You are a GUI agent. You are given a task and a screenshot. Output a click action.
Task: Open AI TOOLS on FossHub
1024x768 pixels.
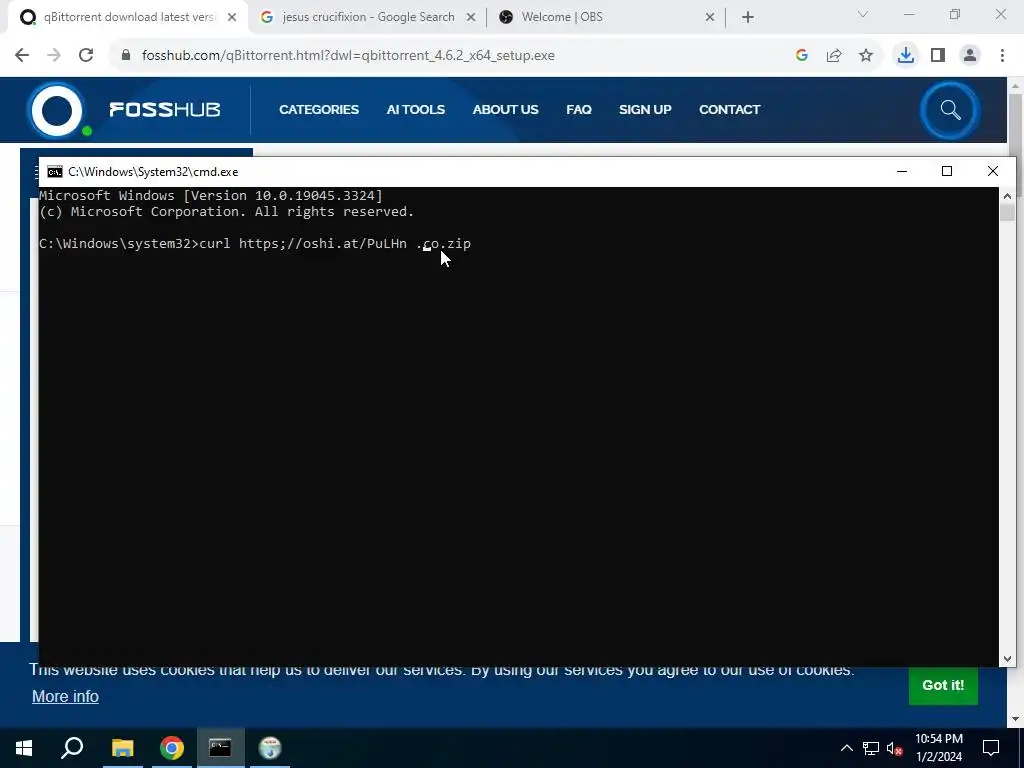tap(415, 110)
